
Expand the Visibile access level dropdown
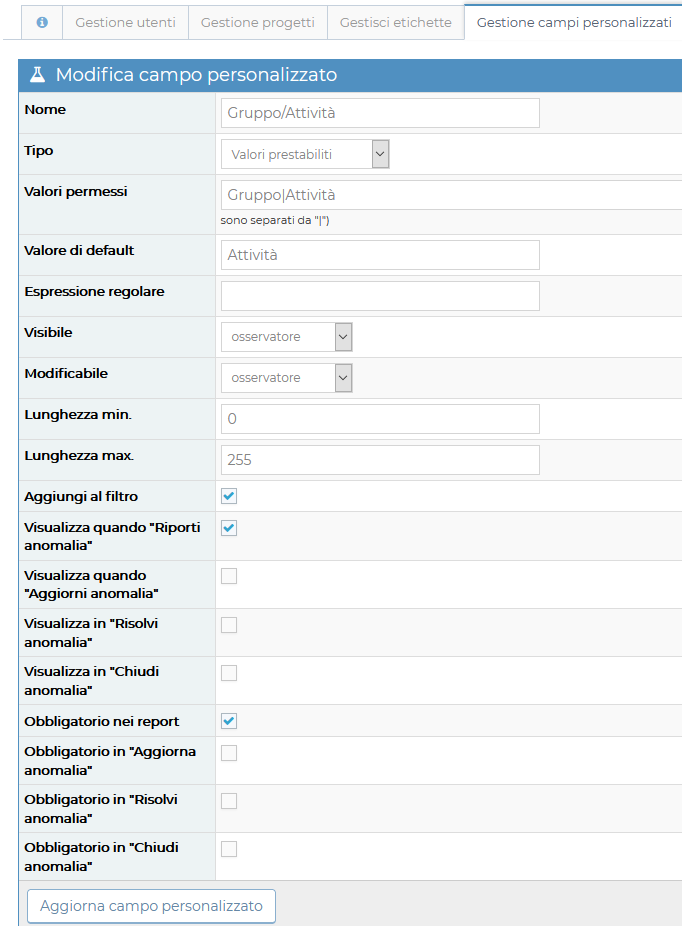[286, 337]
